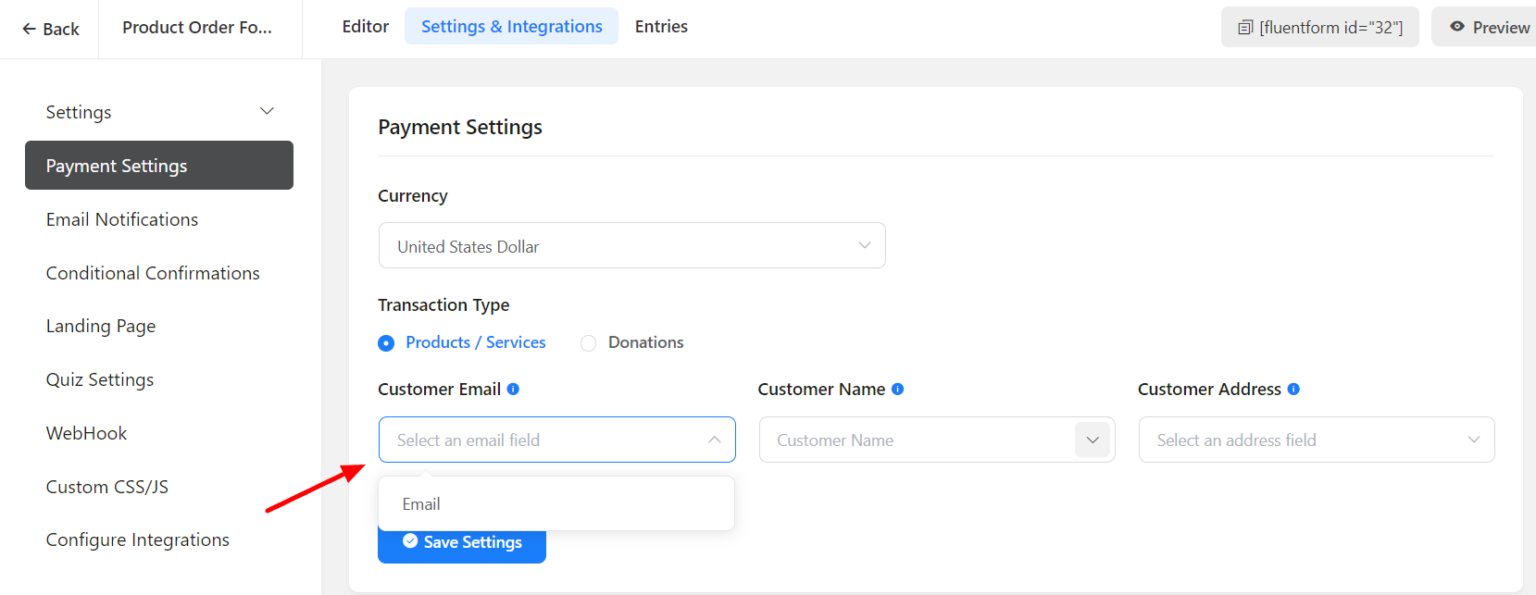
Task: Collapse the Settings sidebar section
Action: point(266,111)
